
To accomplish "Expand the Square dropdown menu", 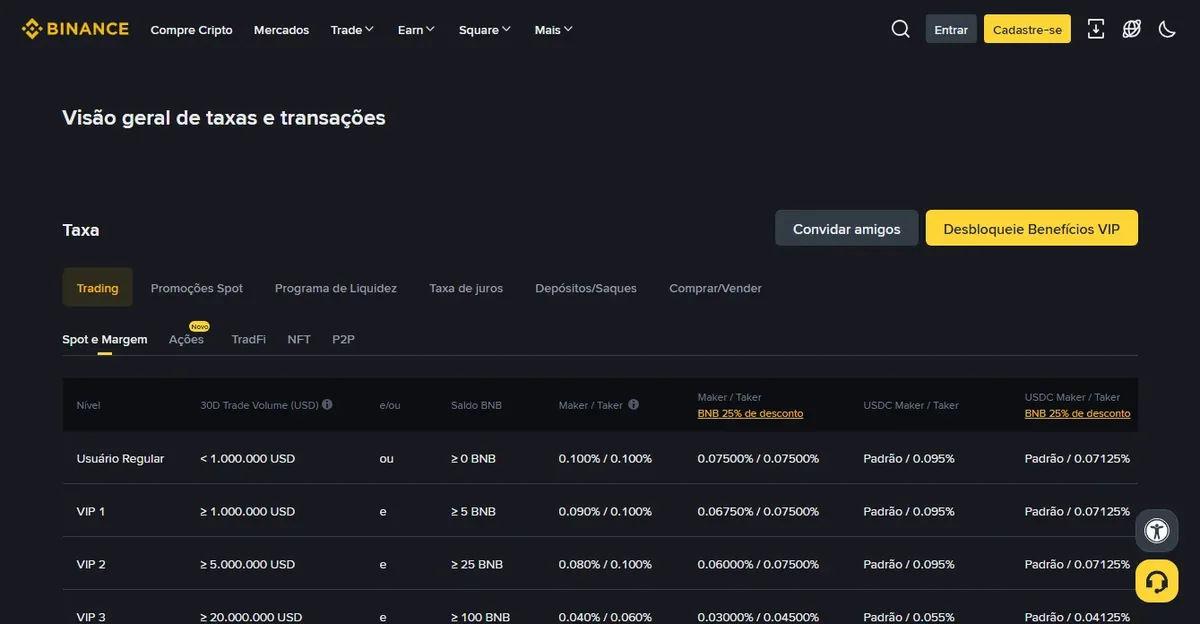I will tap(485, 30).
